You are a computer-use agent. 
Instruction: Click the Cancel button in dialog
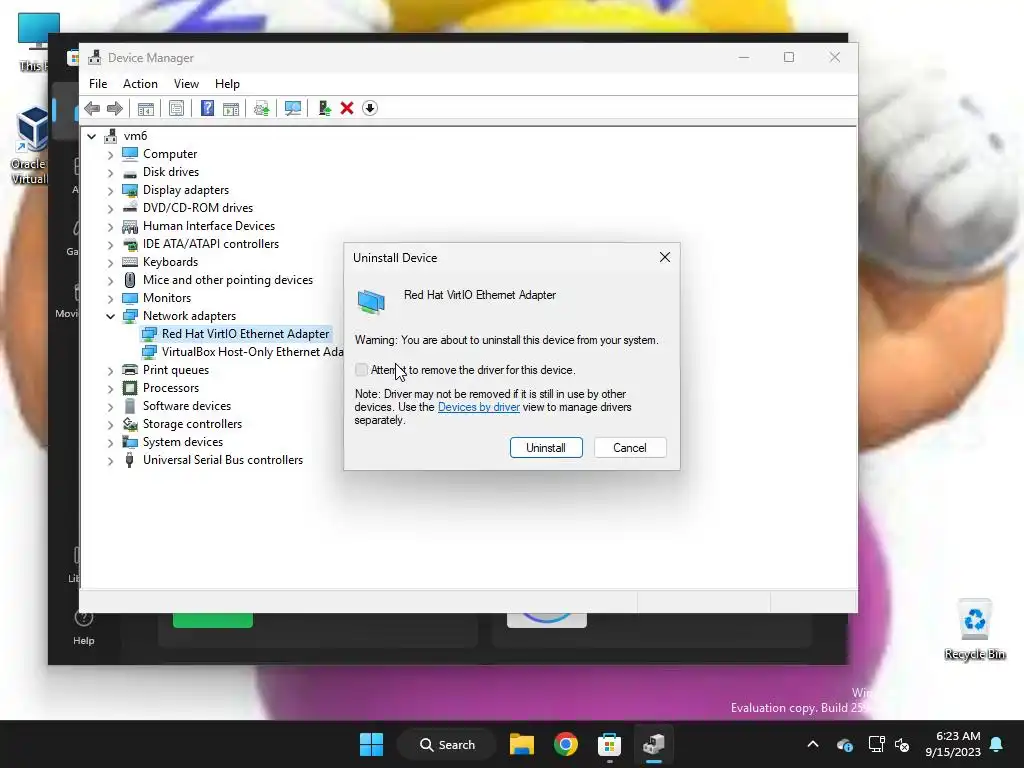(630, 448)
